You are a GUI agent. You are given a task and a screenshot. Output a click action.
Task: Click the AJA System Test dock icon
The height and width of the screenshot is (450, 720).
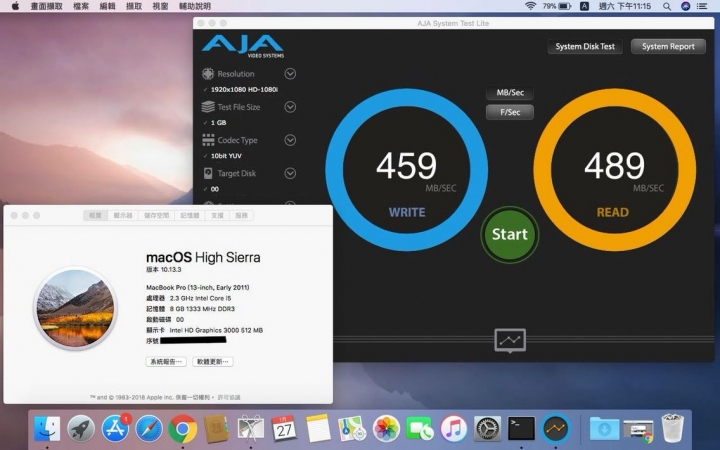(x=555, y=429)
